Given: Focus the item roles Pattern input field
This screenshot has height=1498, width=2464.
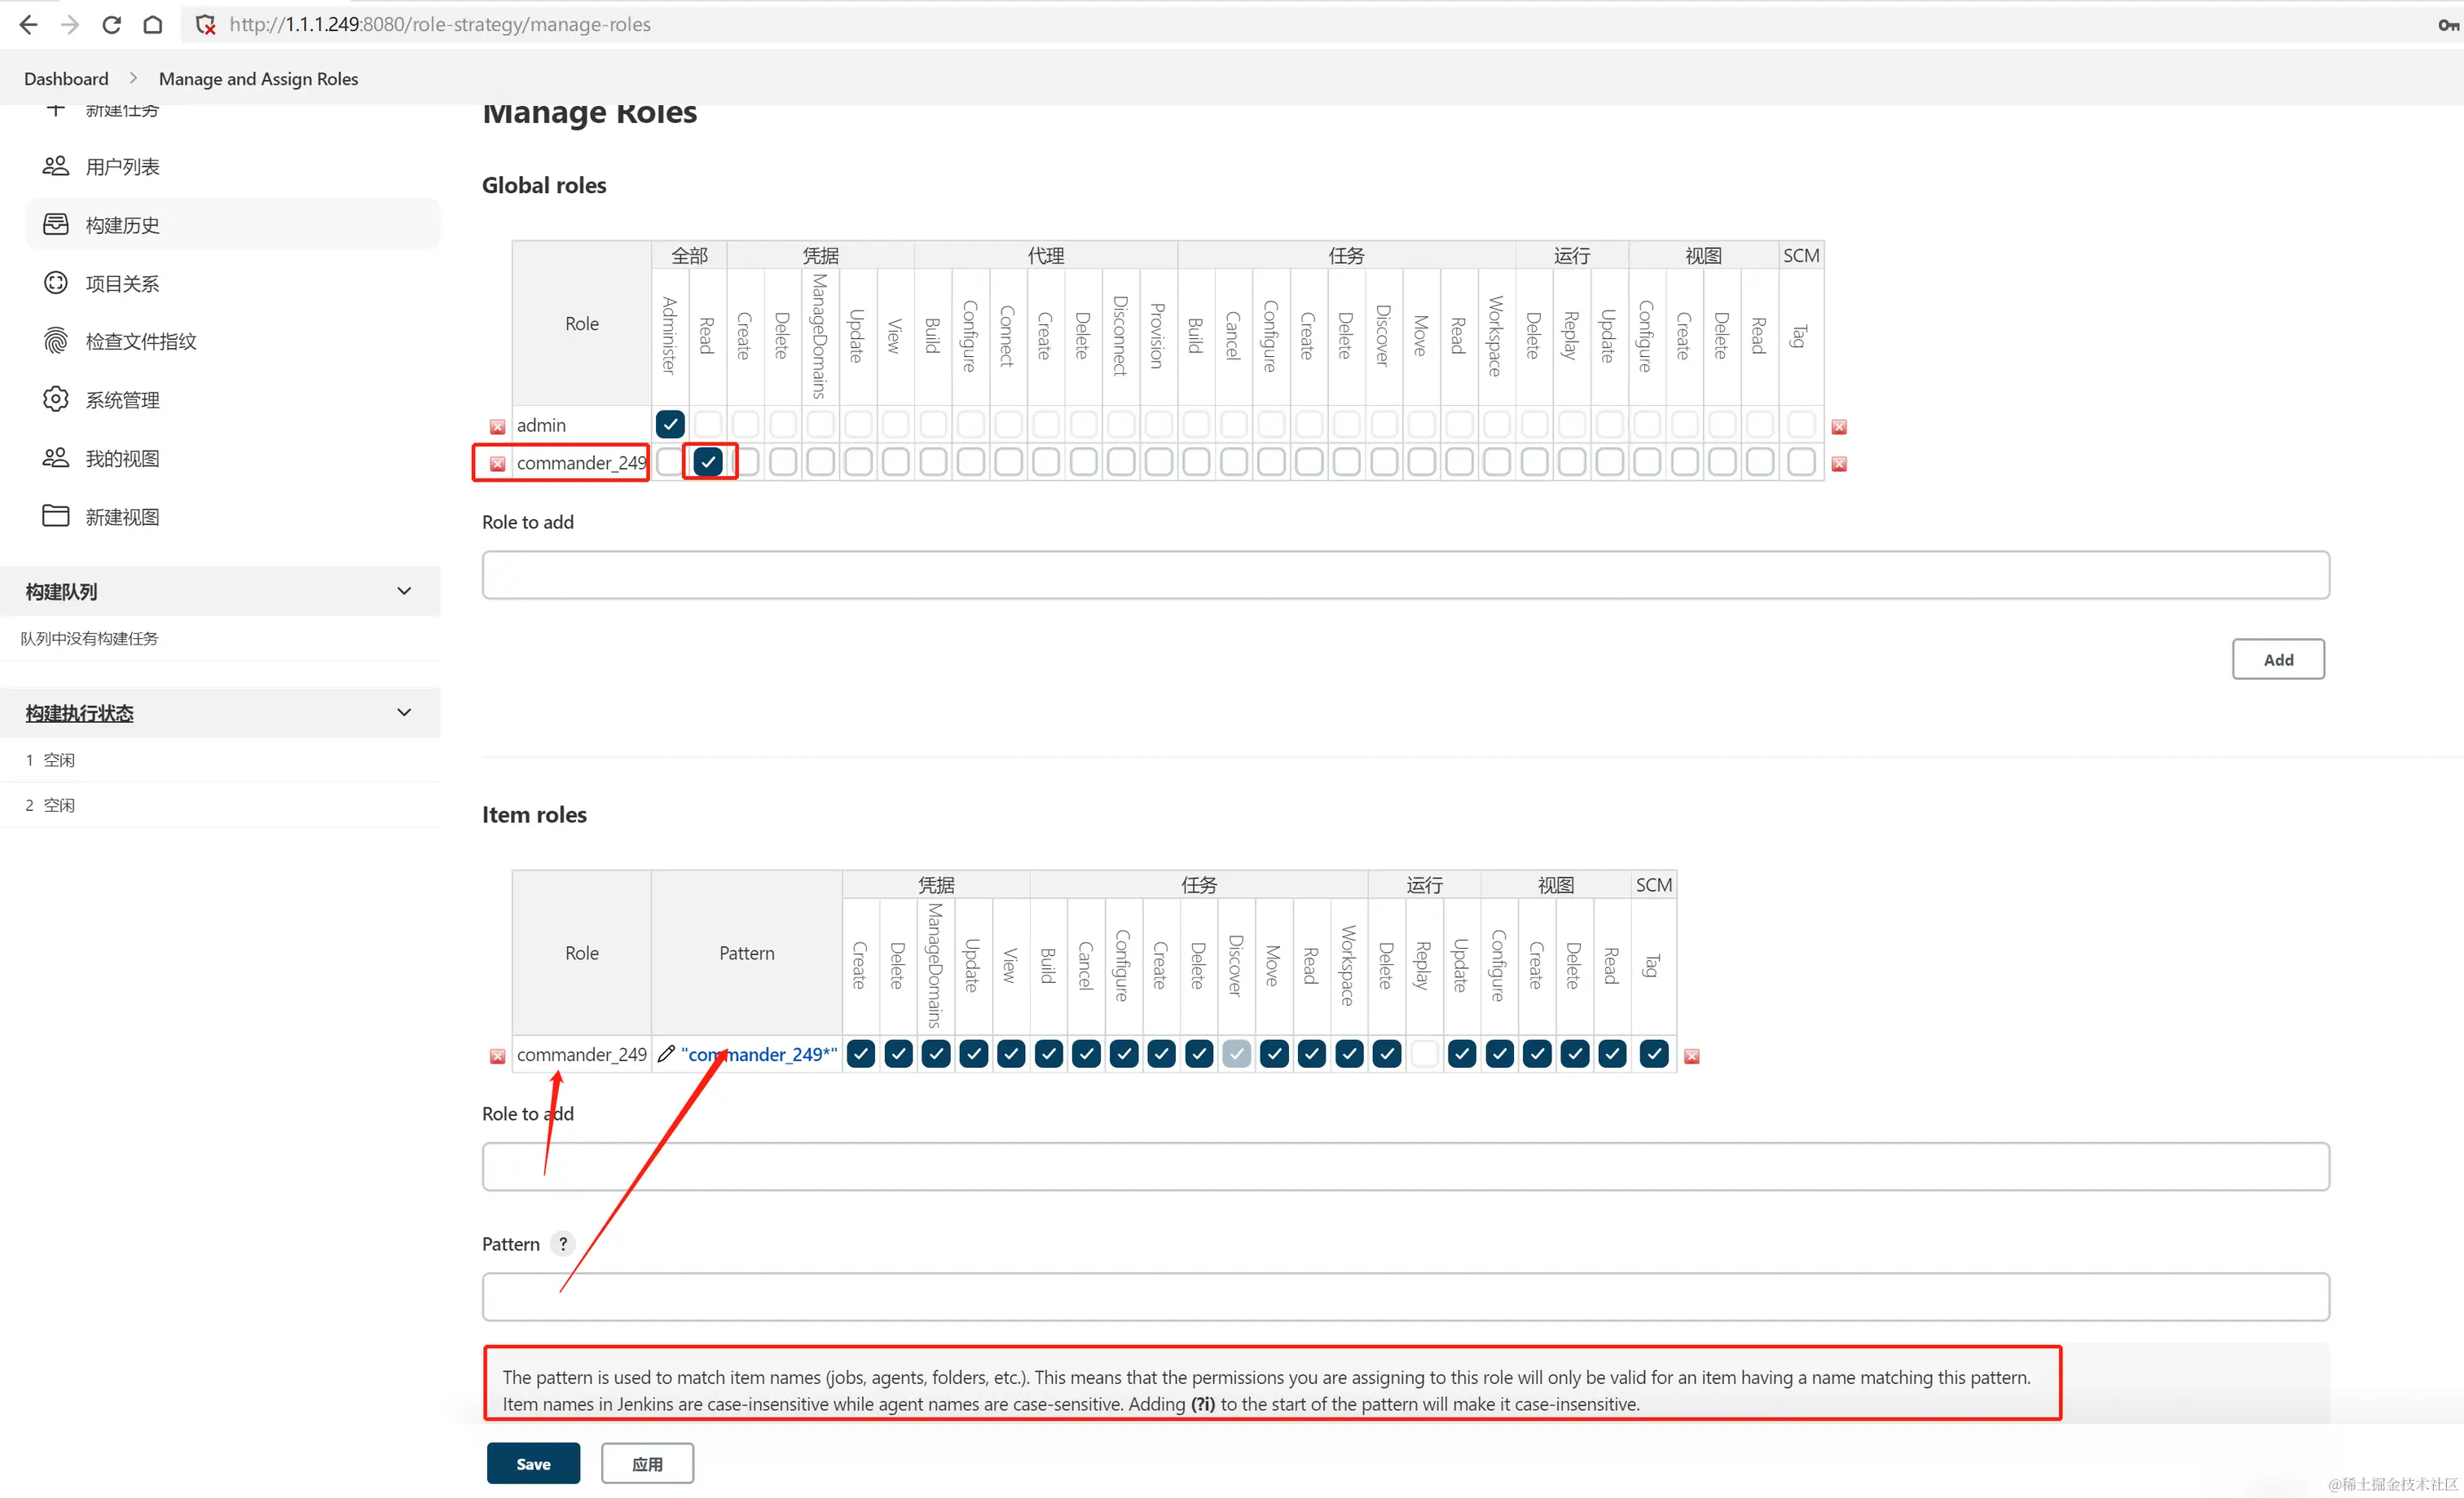Looking at the screenshot, I should (x=1405, y=1296).
